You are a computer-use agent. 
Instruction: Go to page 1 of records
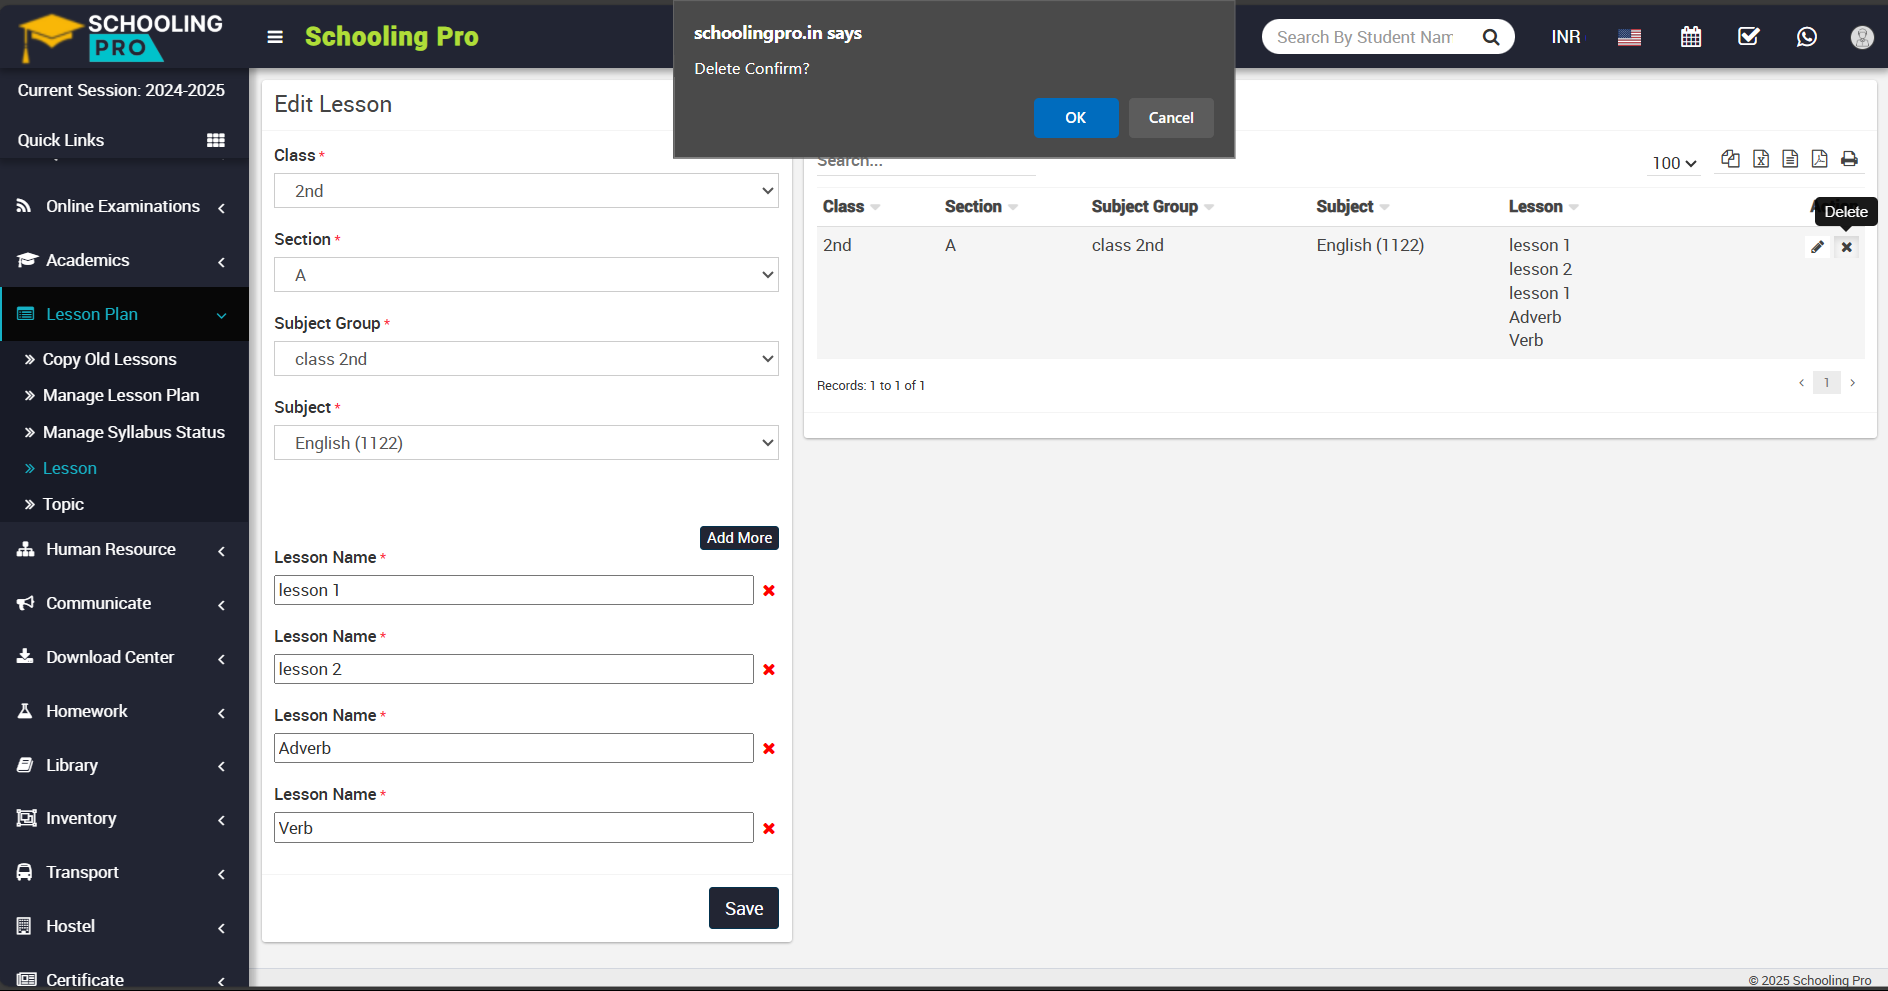[x=1826, y=383]
